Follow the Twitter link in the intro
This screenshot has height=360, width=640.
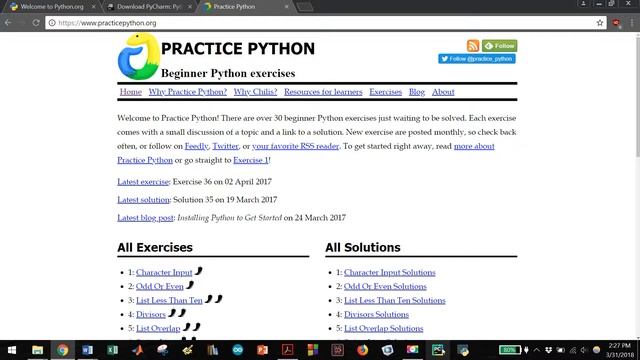(x=225, y=146)
